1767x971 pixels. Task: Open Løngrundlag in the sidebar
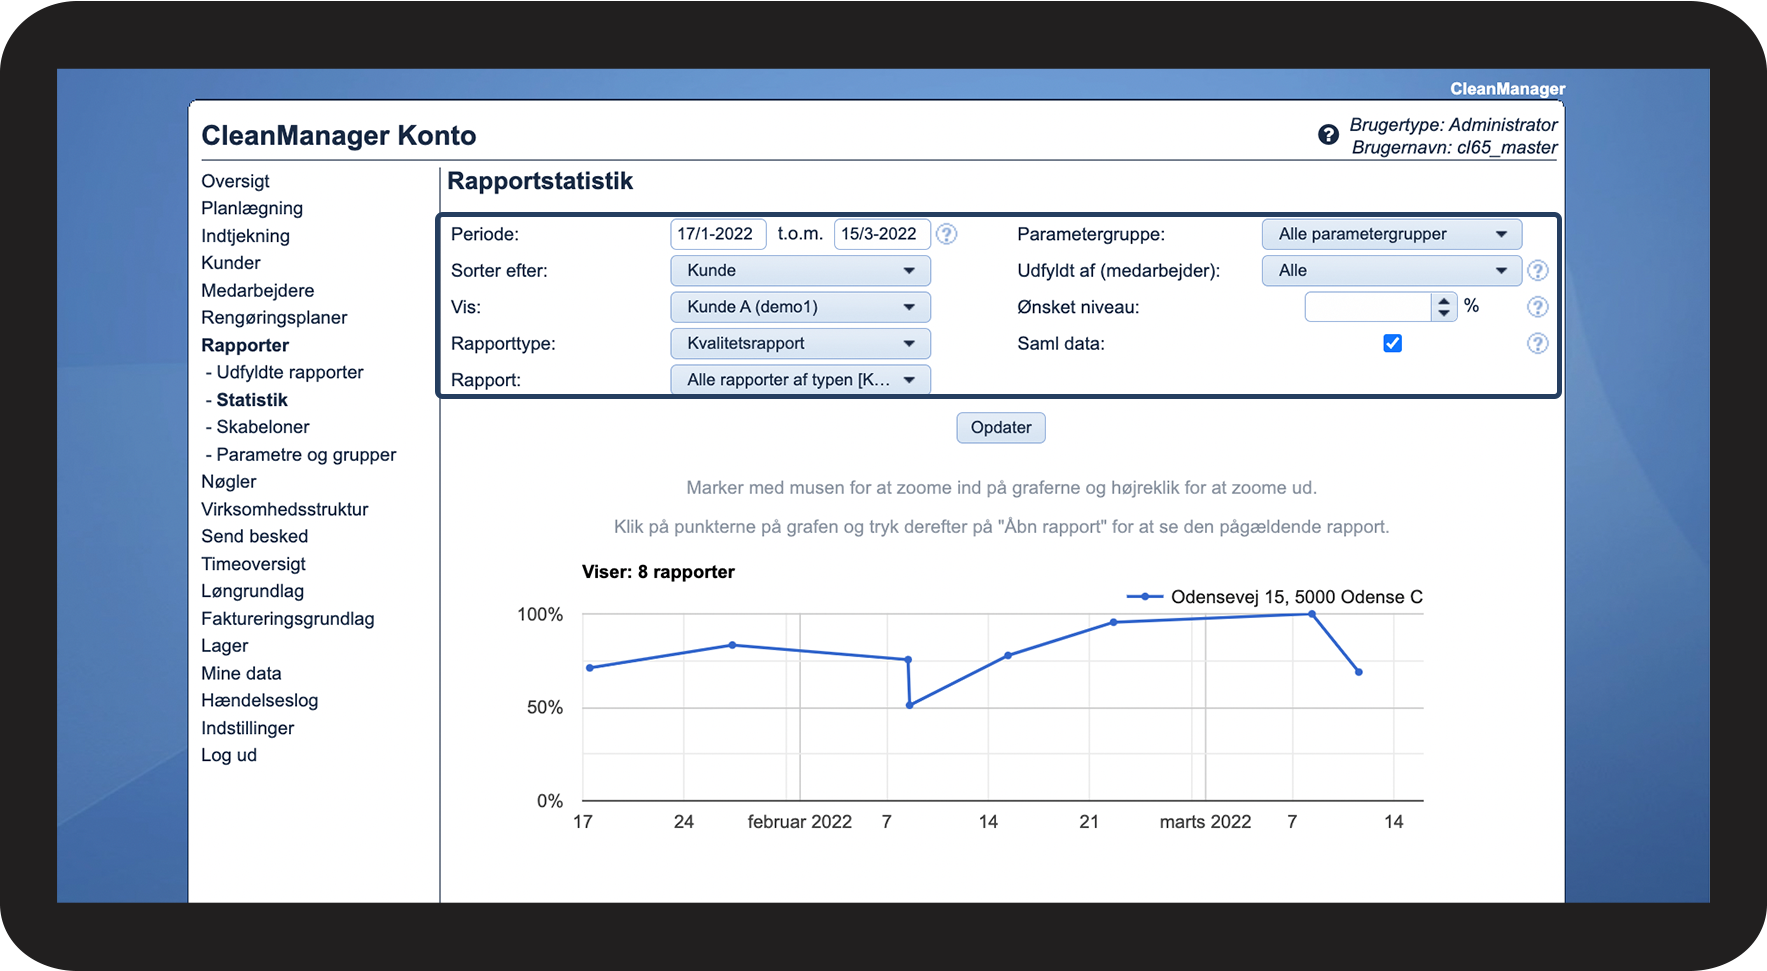click(x=253, y=591)
